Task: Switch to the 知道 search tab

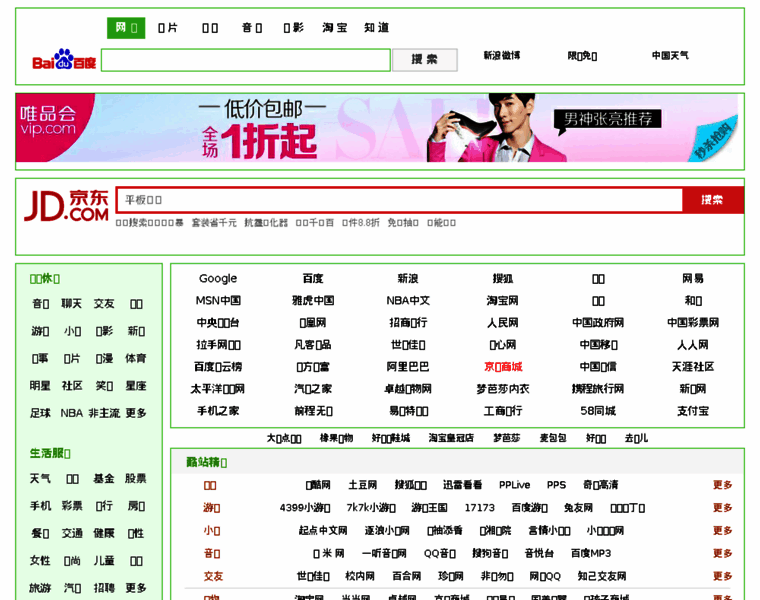Action: coord(377,28)
